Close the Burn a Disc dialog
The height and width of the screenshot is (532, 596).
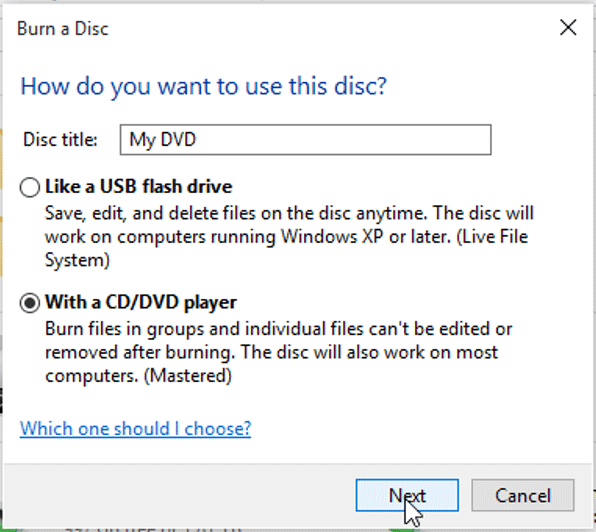568,28
